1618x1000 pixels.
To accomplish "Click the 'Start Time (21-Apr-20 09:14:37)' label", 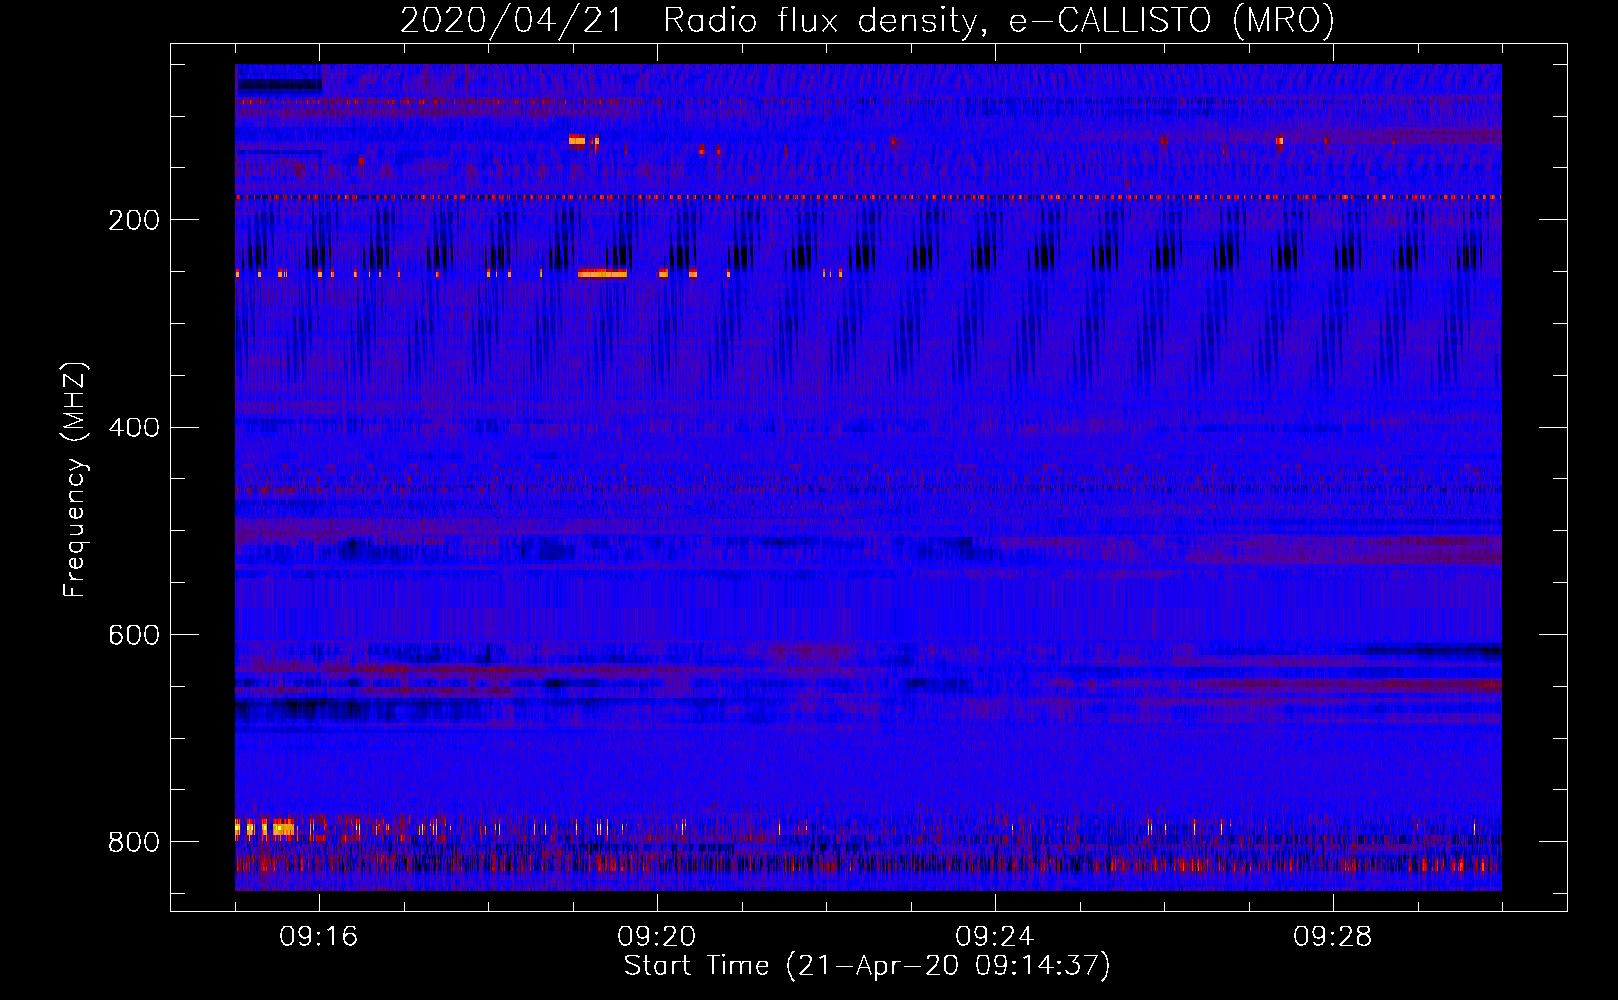I will pyautogui.click(x=867, y=966).
